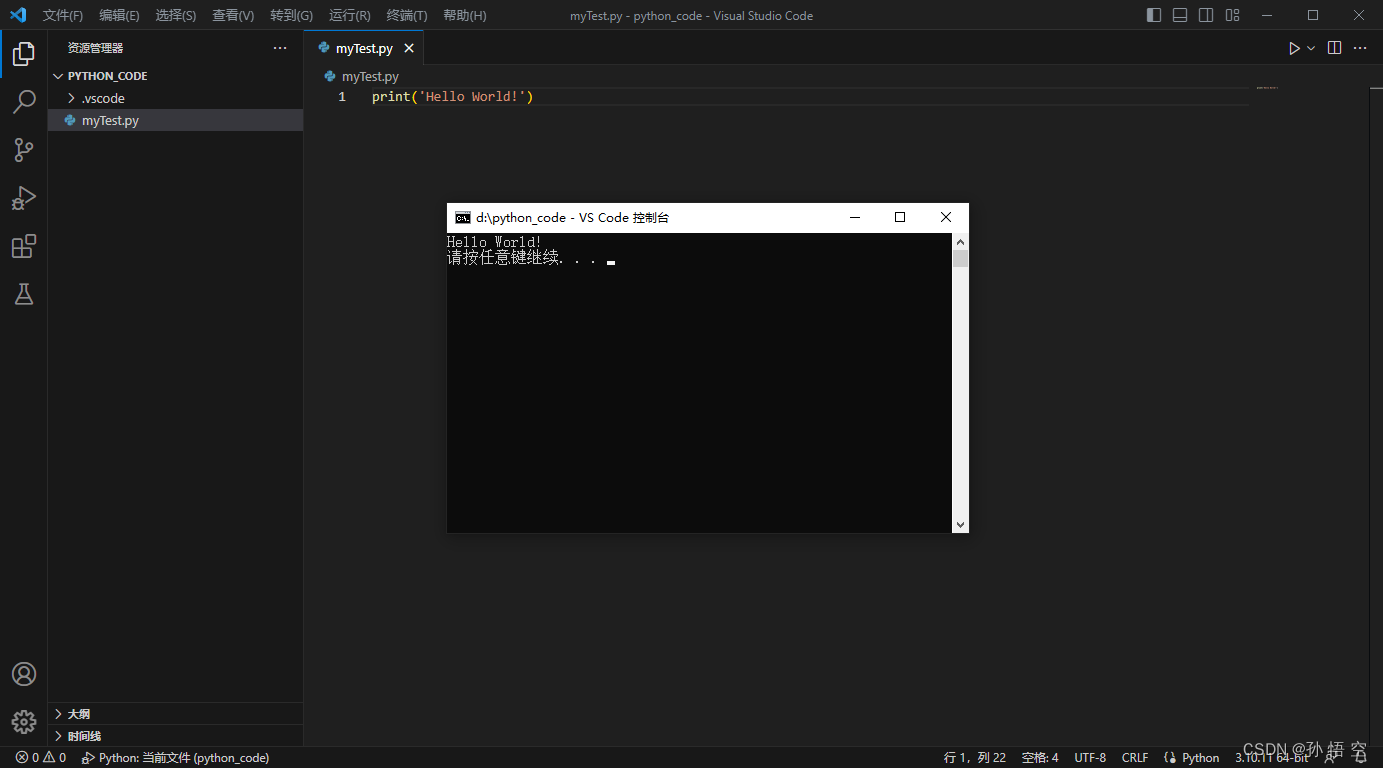1383x768 pixels.
Task: Click code line print('Hello World!')
Action: [453, 97]
